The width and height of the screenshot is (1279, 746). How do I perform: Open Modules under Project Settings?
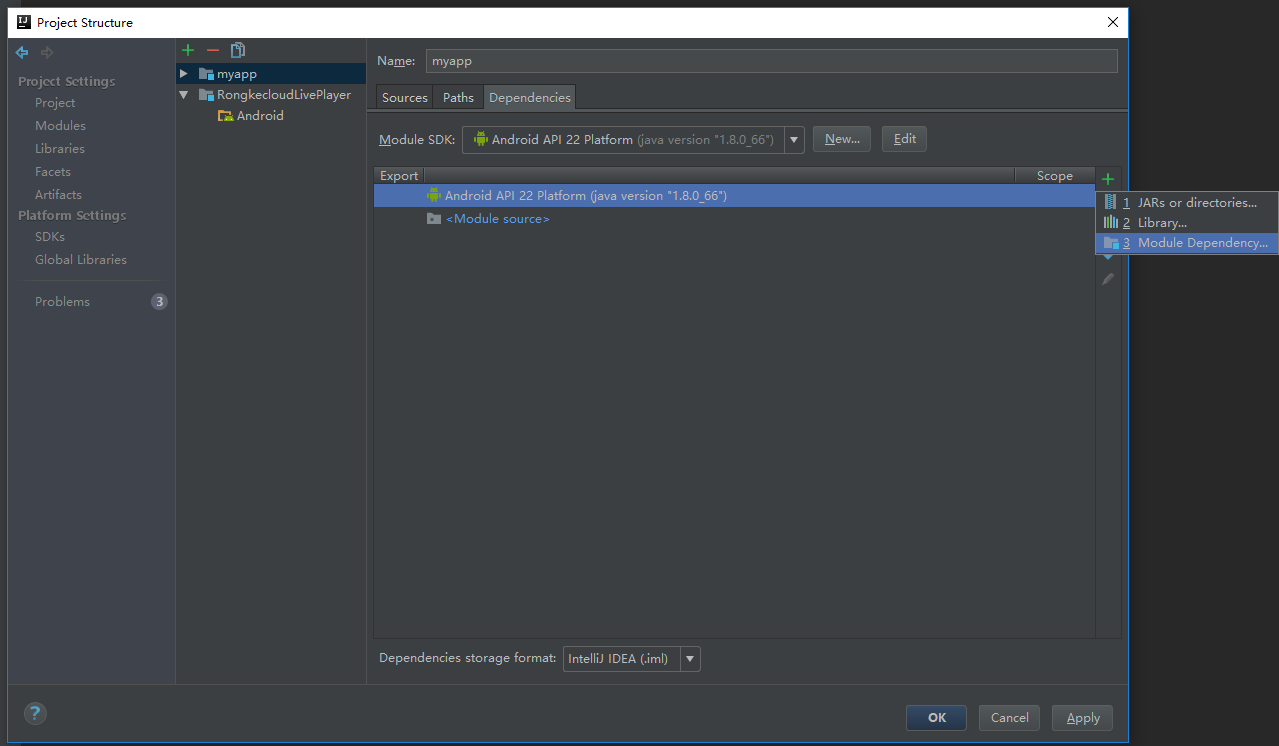coord(60,126)
